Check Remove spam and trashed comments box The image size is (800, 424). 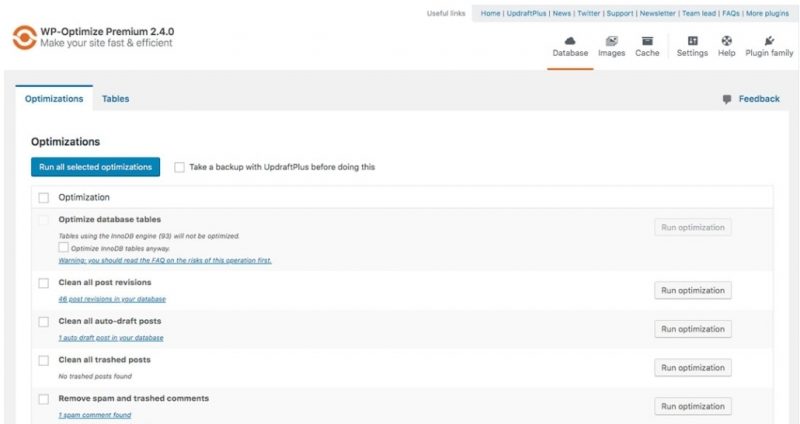coord(43,399)
